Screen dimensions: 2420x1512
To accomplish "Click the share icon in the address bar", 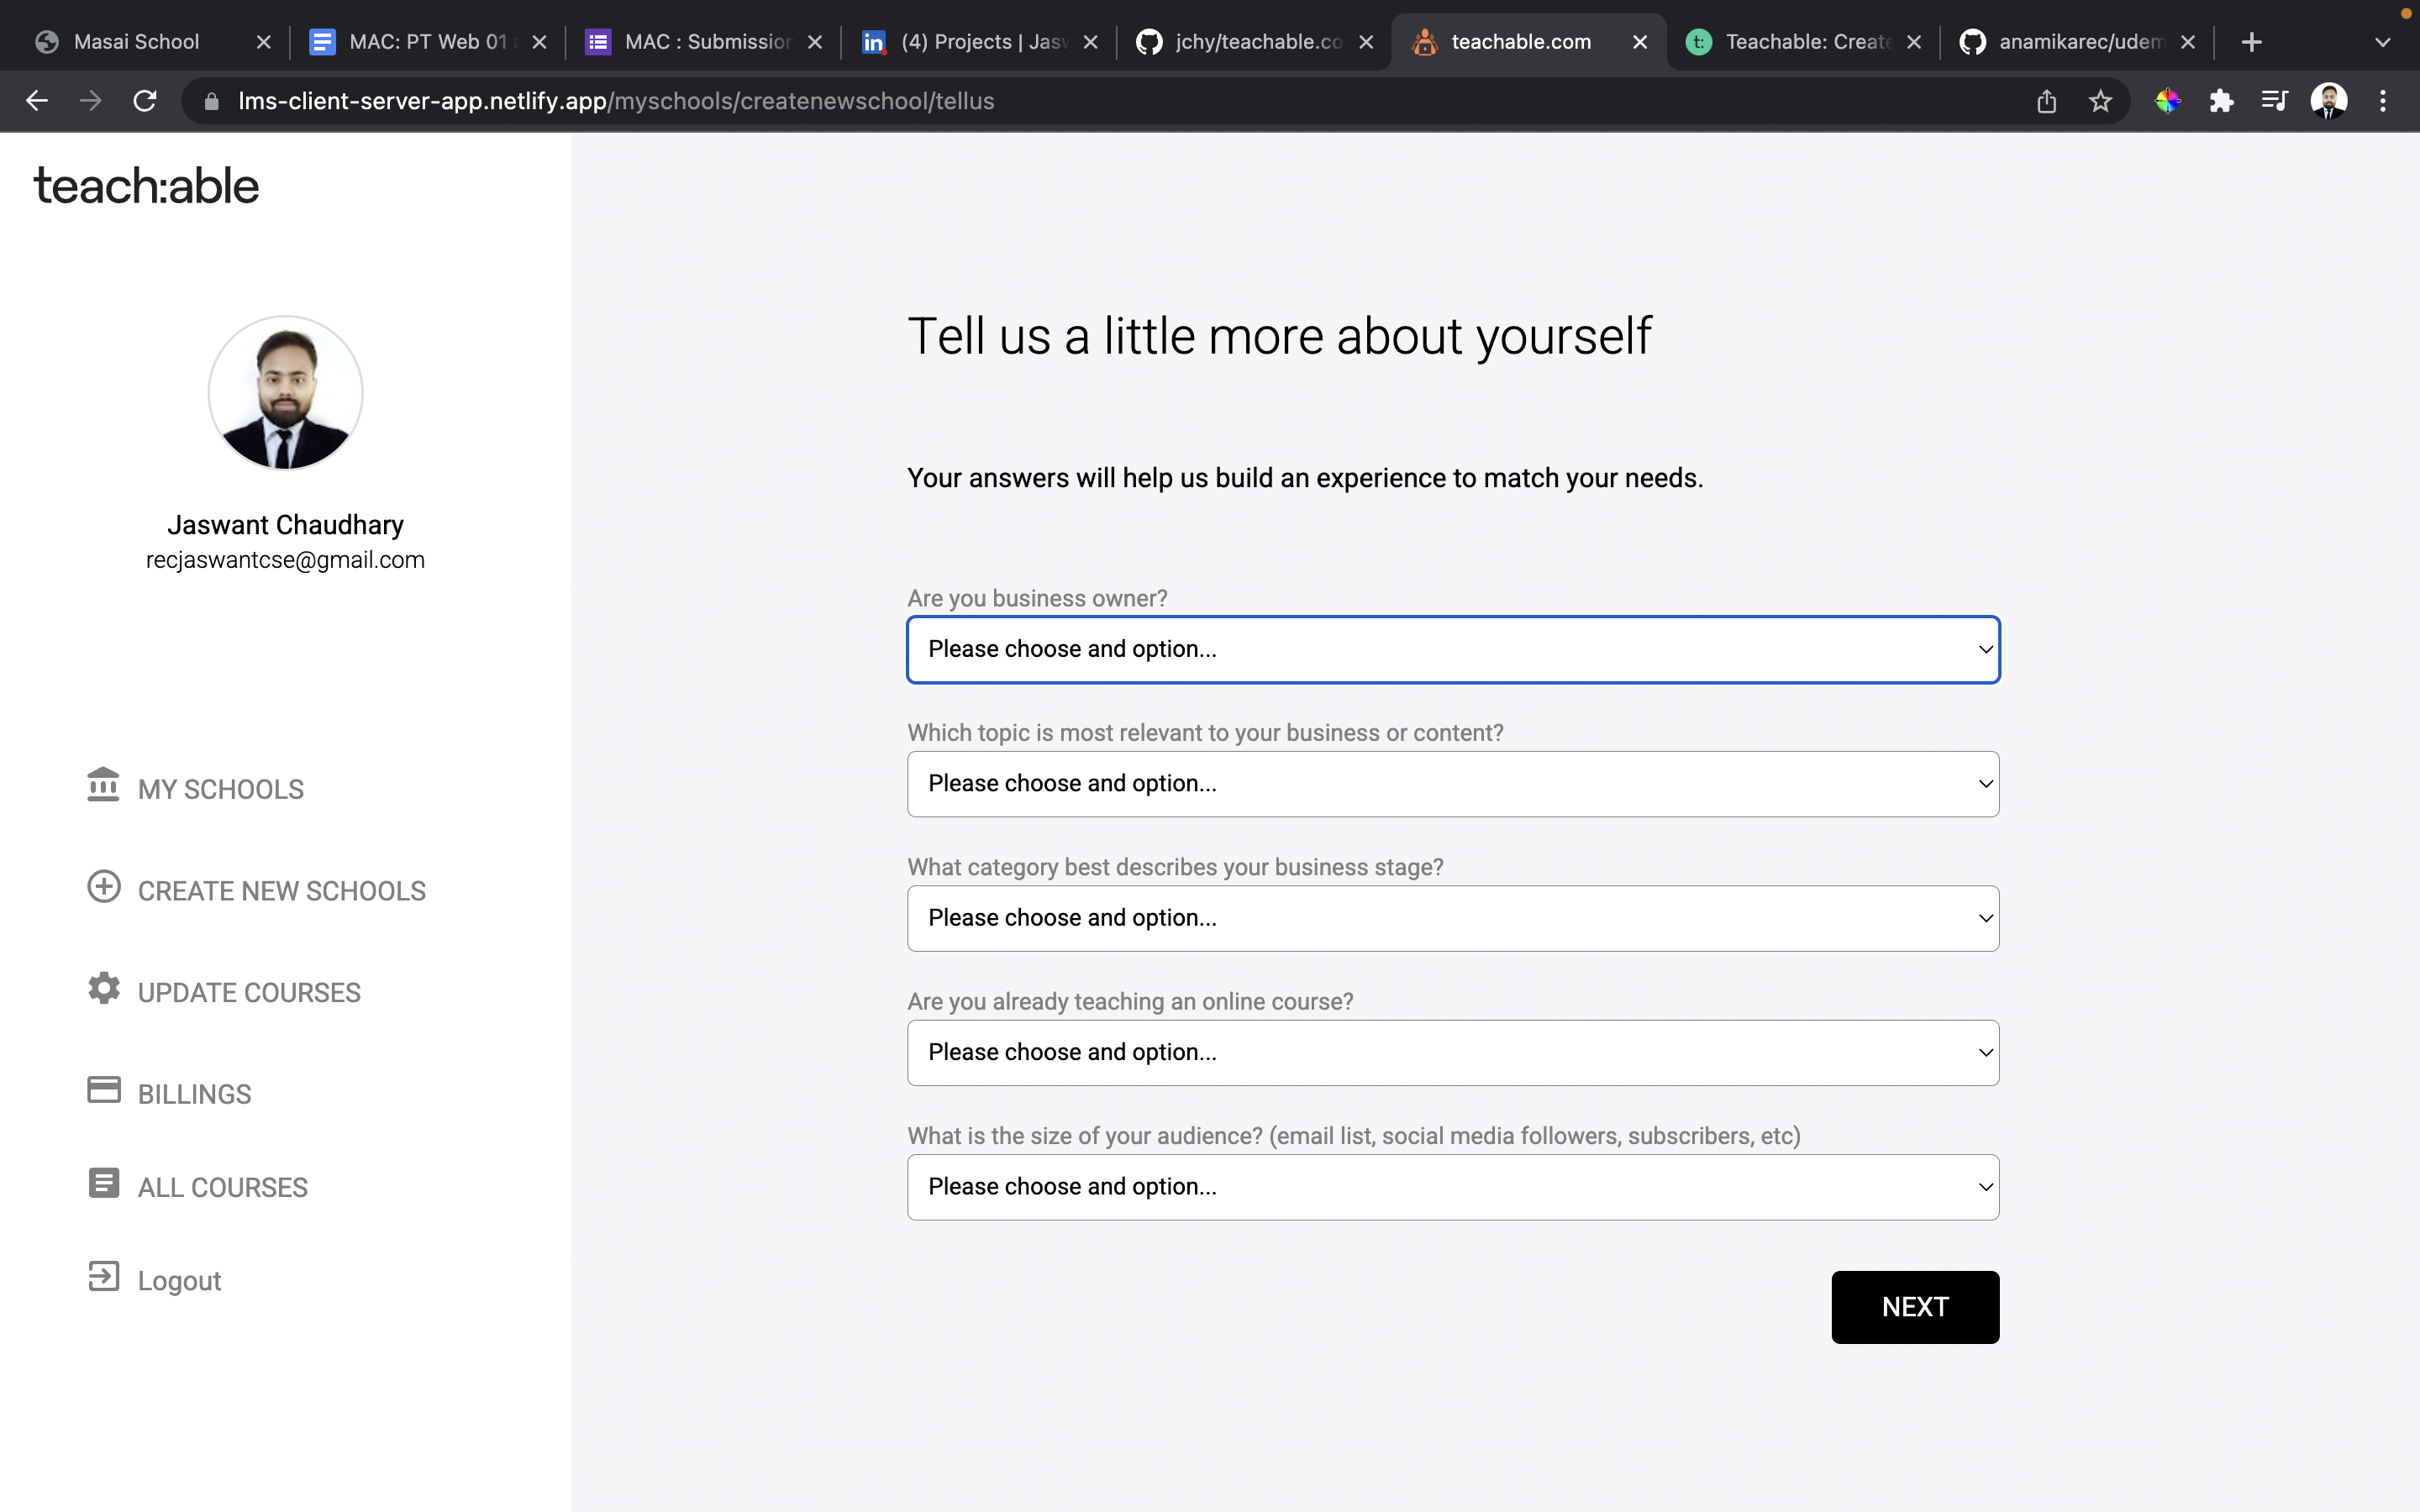I will tap(2046, 100).
